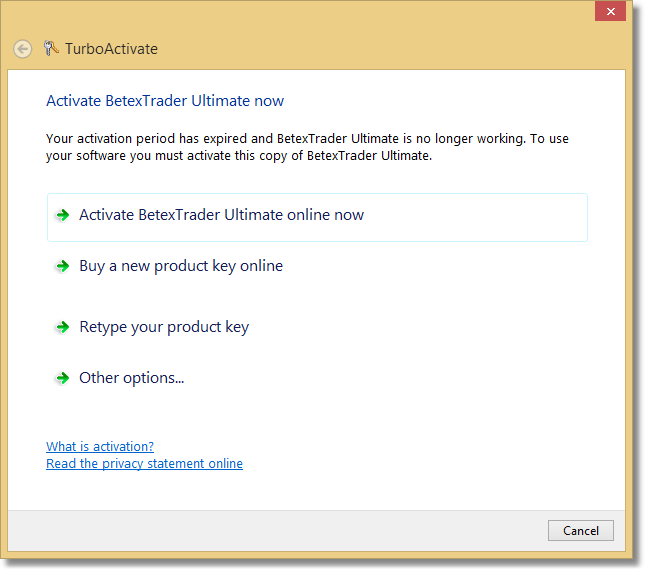This screenshot has height=571, width=645.
Task: Click the gray footer bar left of Cancel
Action: (x=280, y=531)
